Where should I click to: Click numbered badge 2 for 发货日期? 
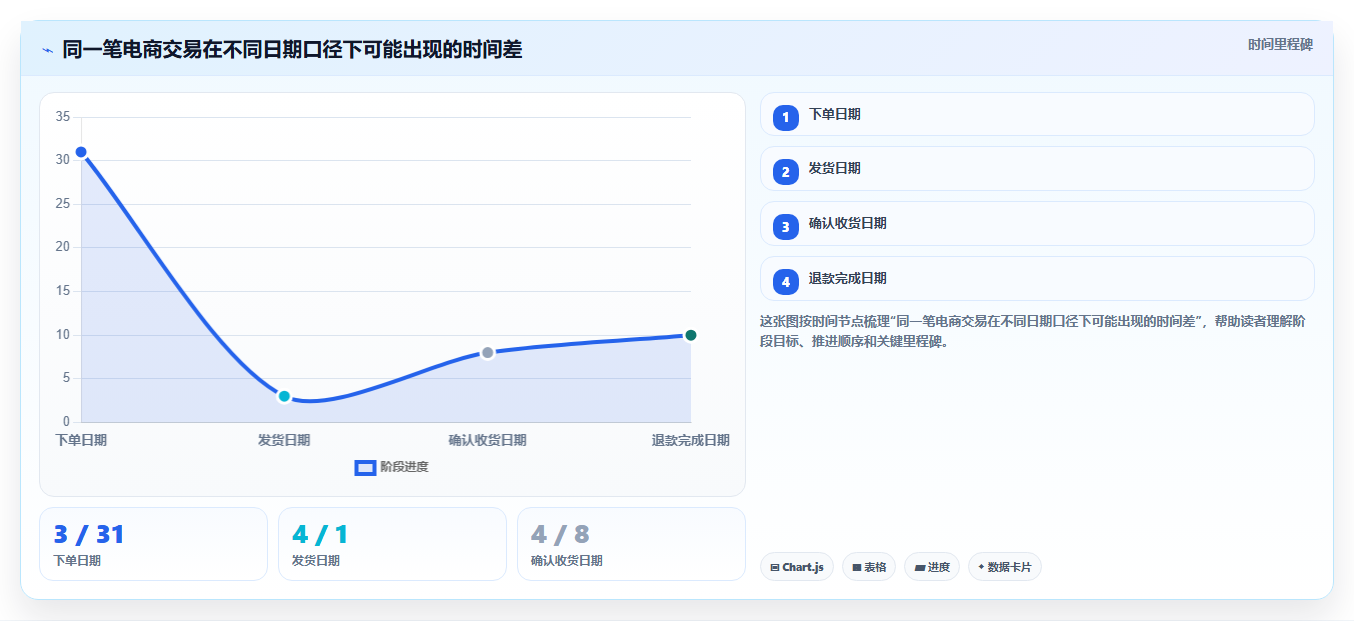click(x=786, y=172)
